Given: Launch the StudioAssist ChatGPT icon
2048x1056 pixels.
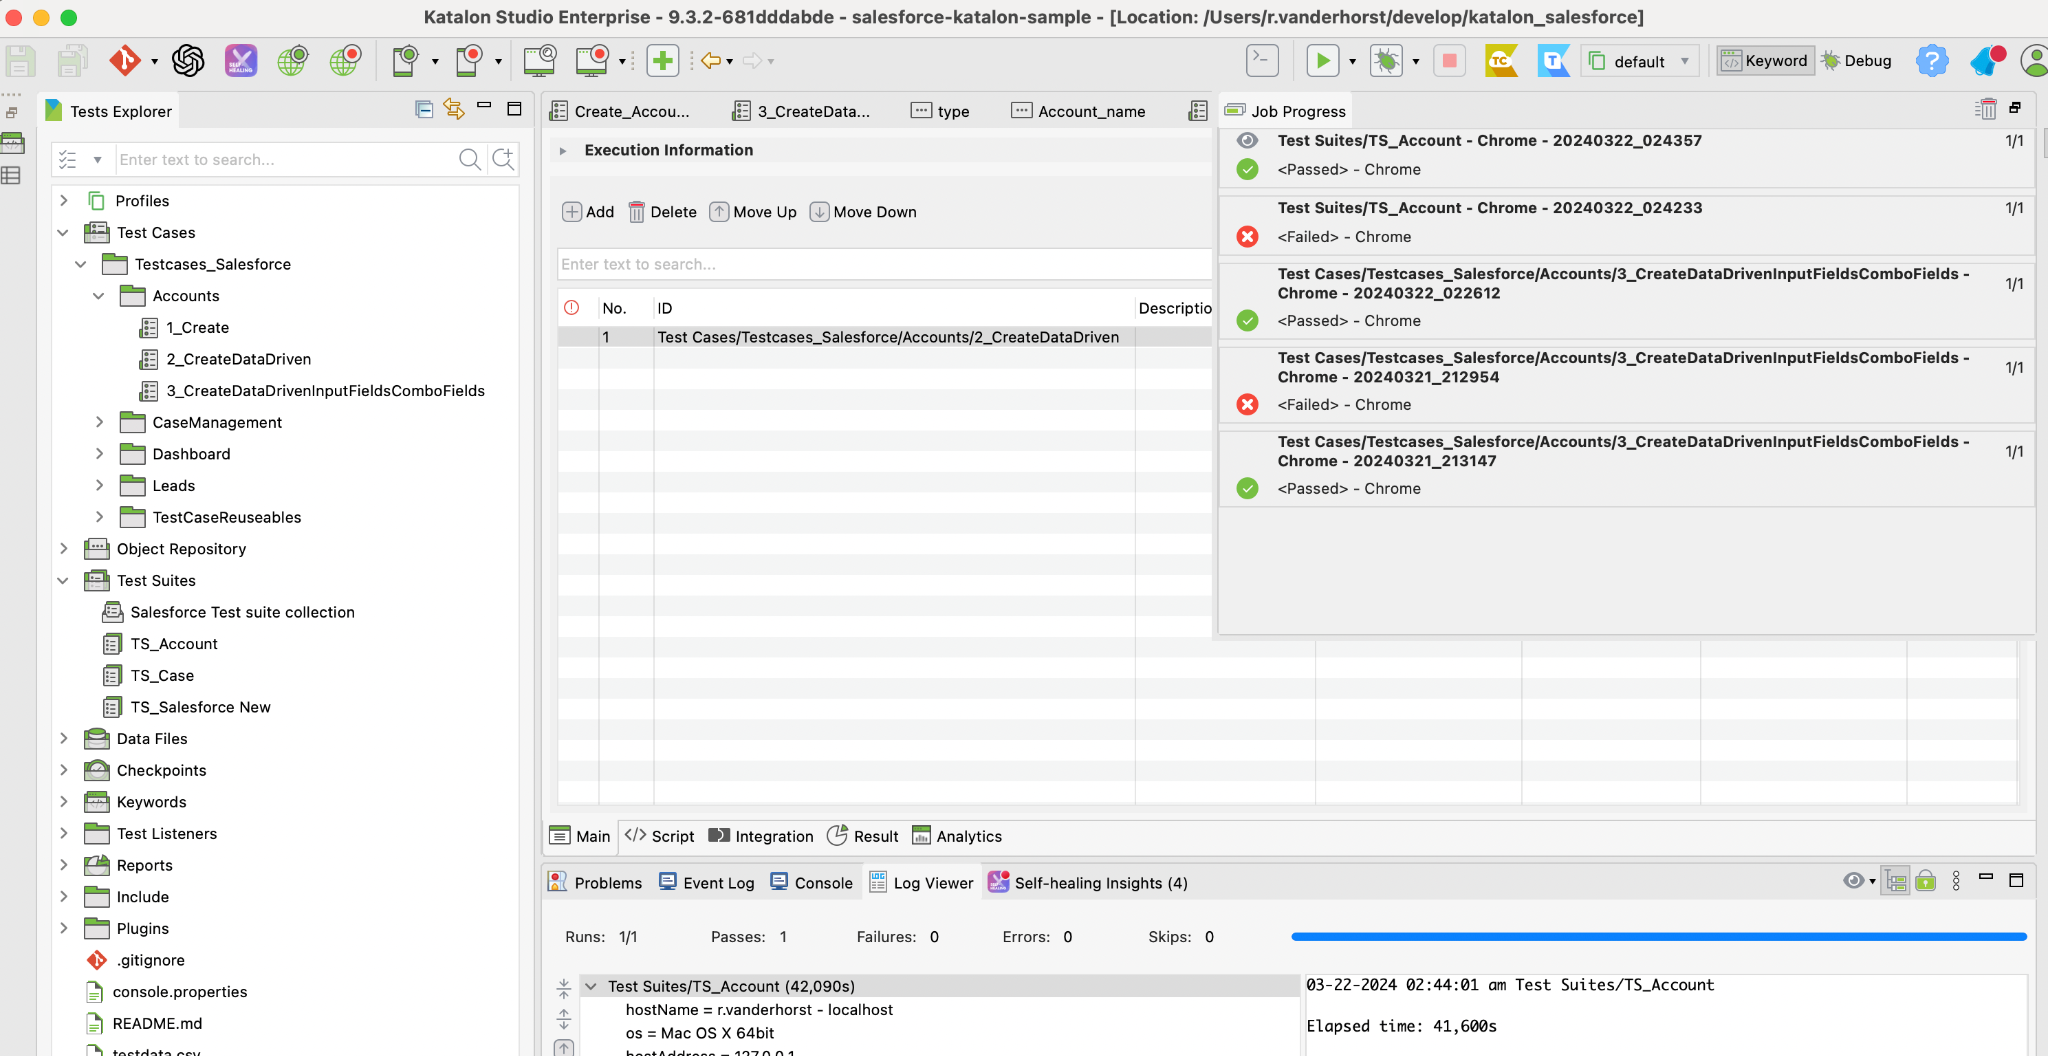Looking at the screenshot, I should point(188,61).
